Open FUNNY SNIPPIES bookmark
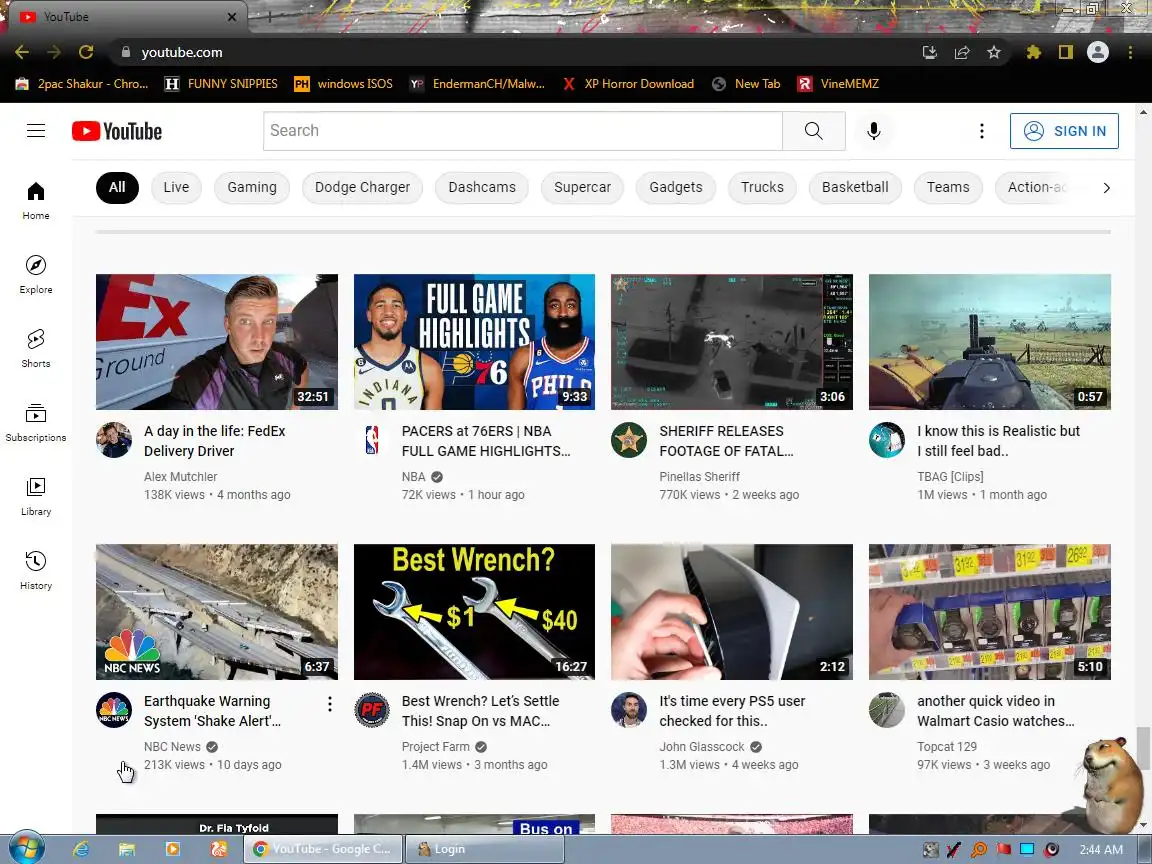Image resolution: width=1152 pixels, height=864 pixels. pos(221,84)
